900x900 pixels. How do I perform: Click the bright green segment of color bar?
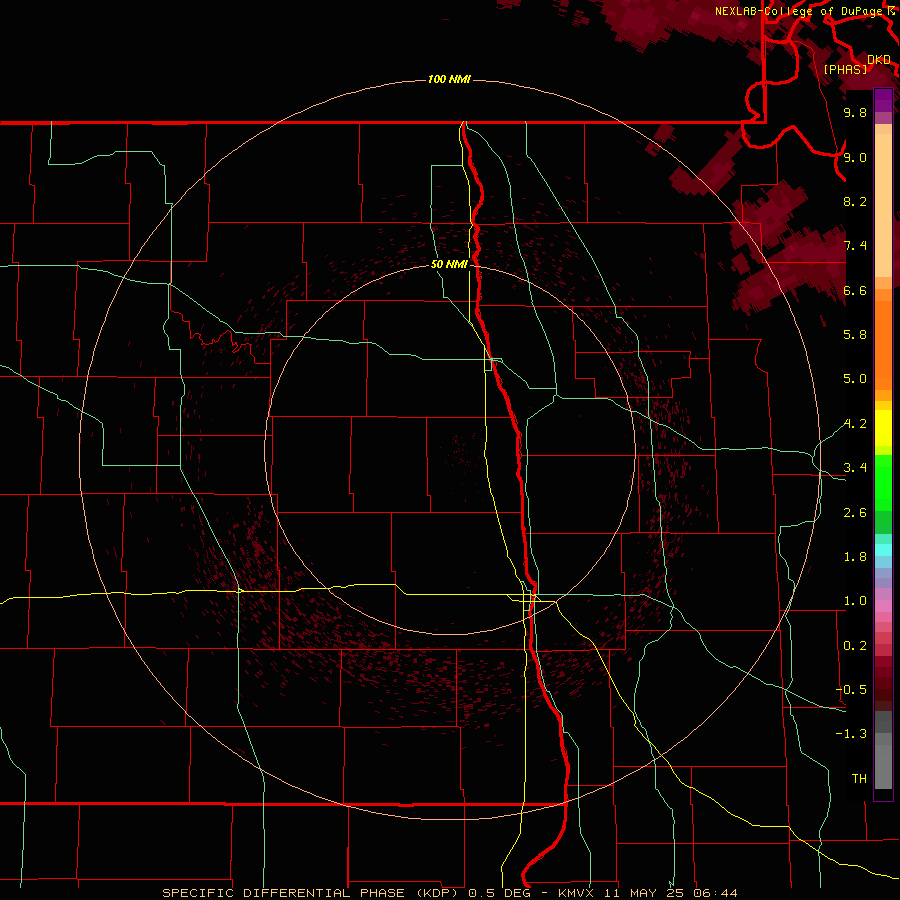(883, 482)
